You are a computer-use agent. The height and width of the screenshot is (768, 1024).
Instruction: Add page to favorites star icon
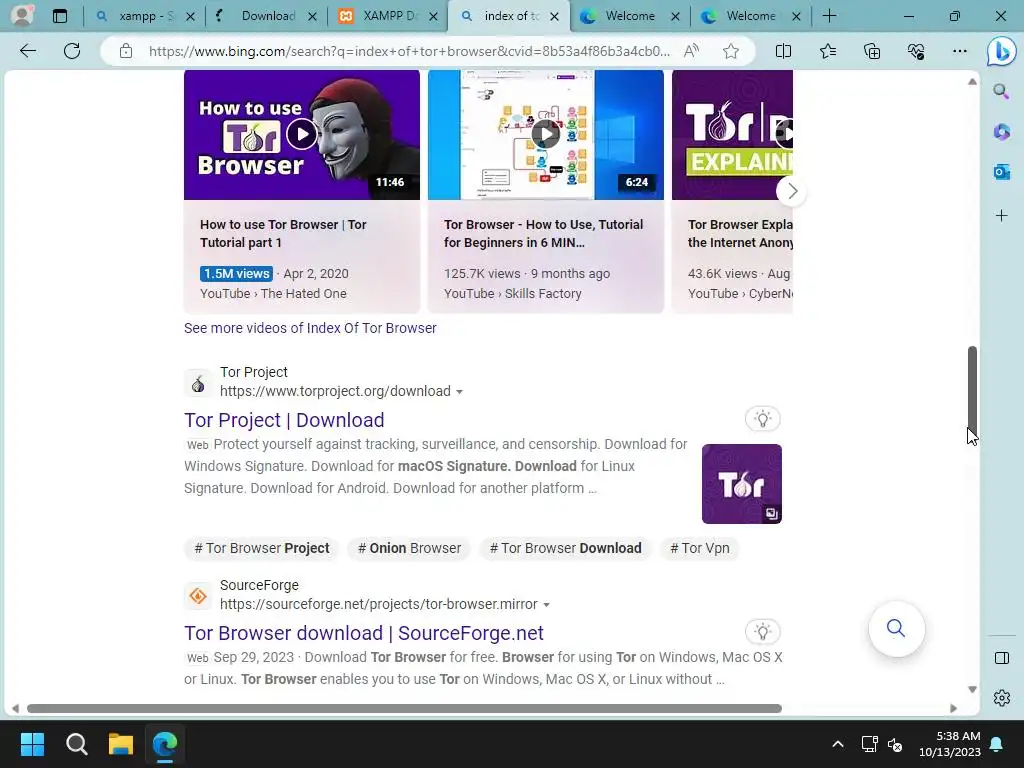point(731,51)
